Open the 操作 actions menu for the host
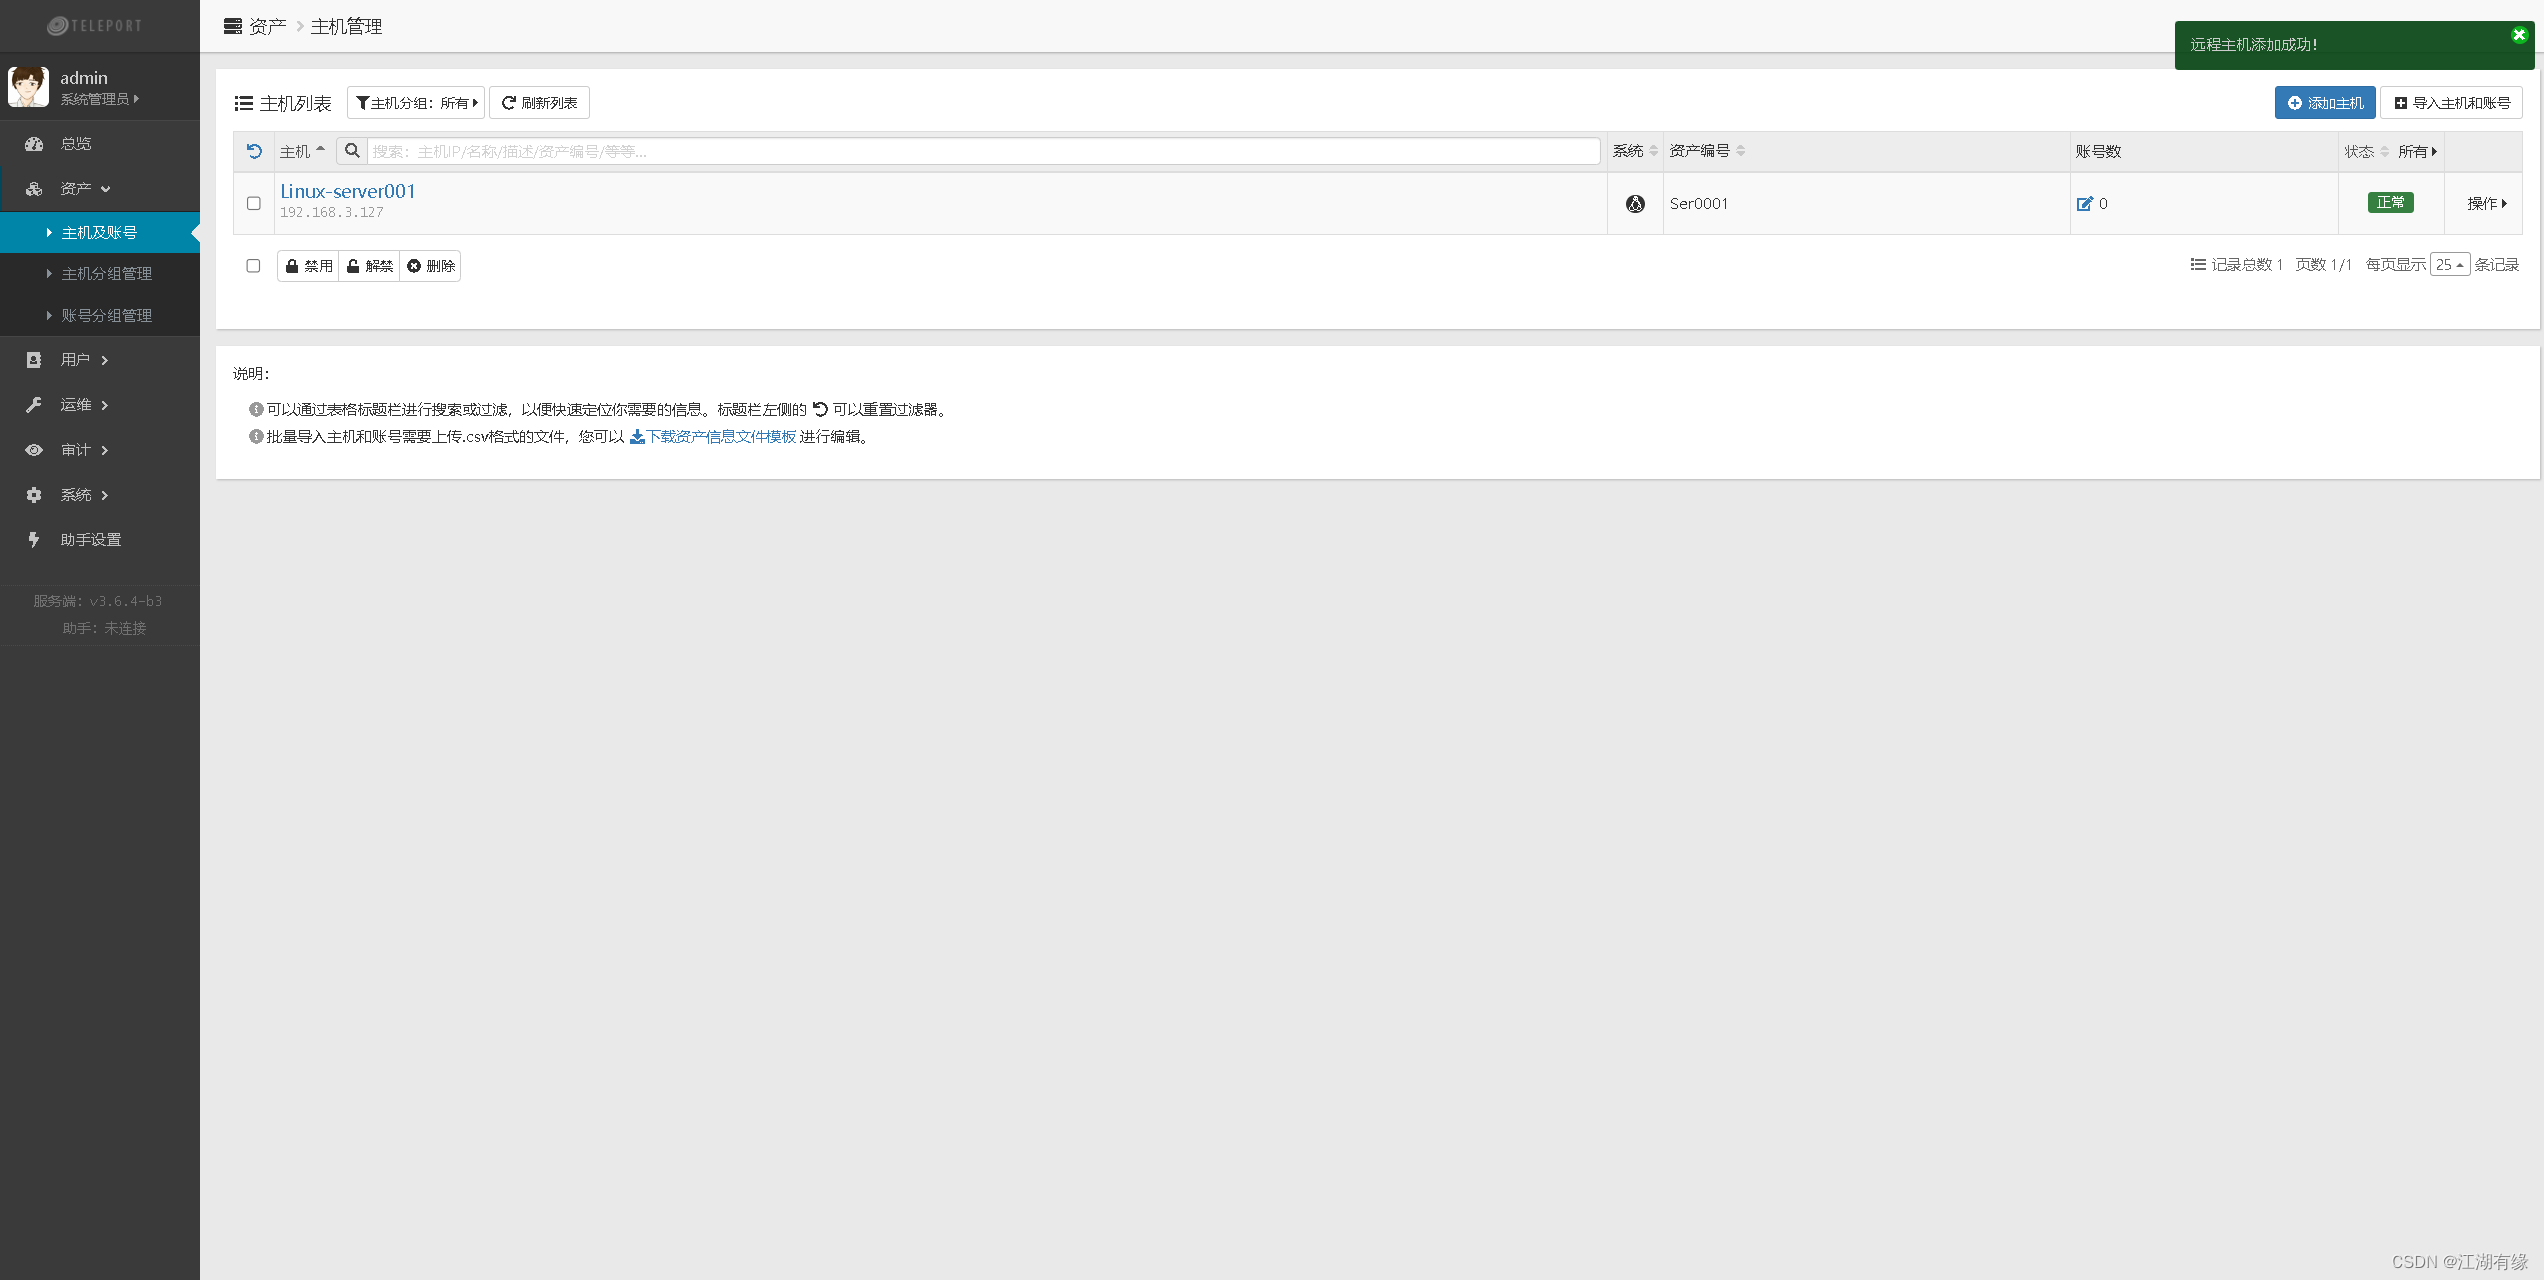 pyautogui.click(x=2486, y=204)
